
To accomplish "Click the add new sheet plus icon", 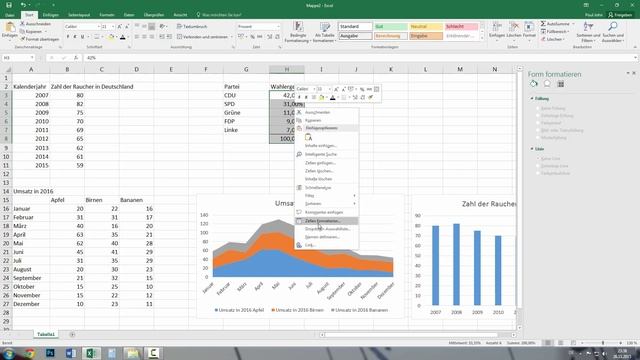I will coord(72,334).
